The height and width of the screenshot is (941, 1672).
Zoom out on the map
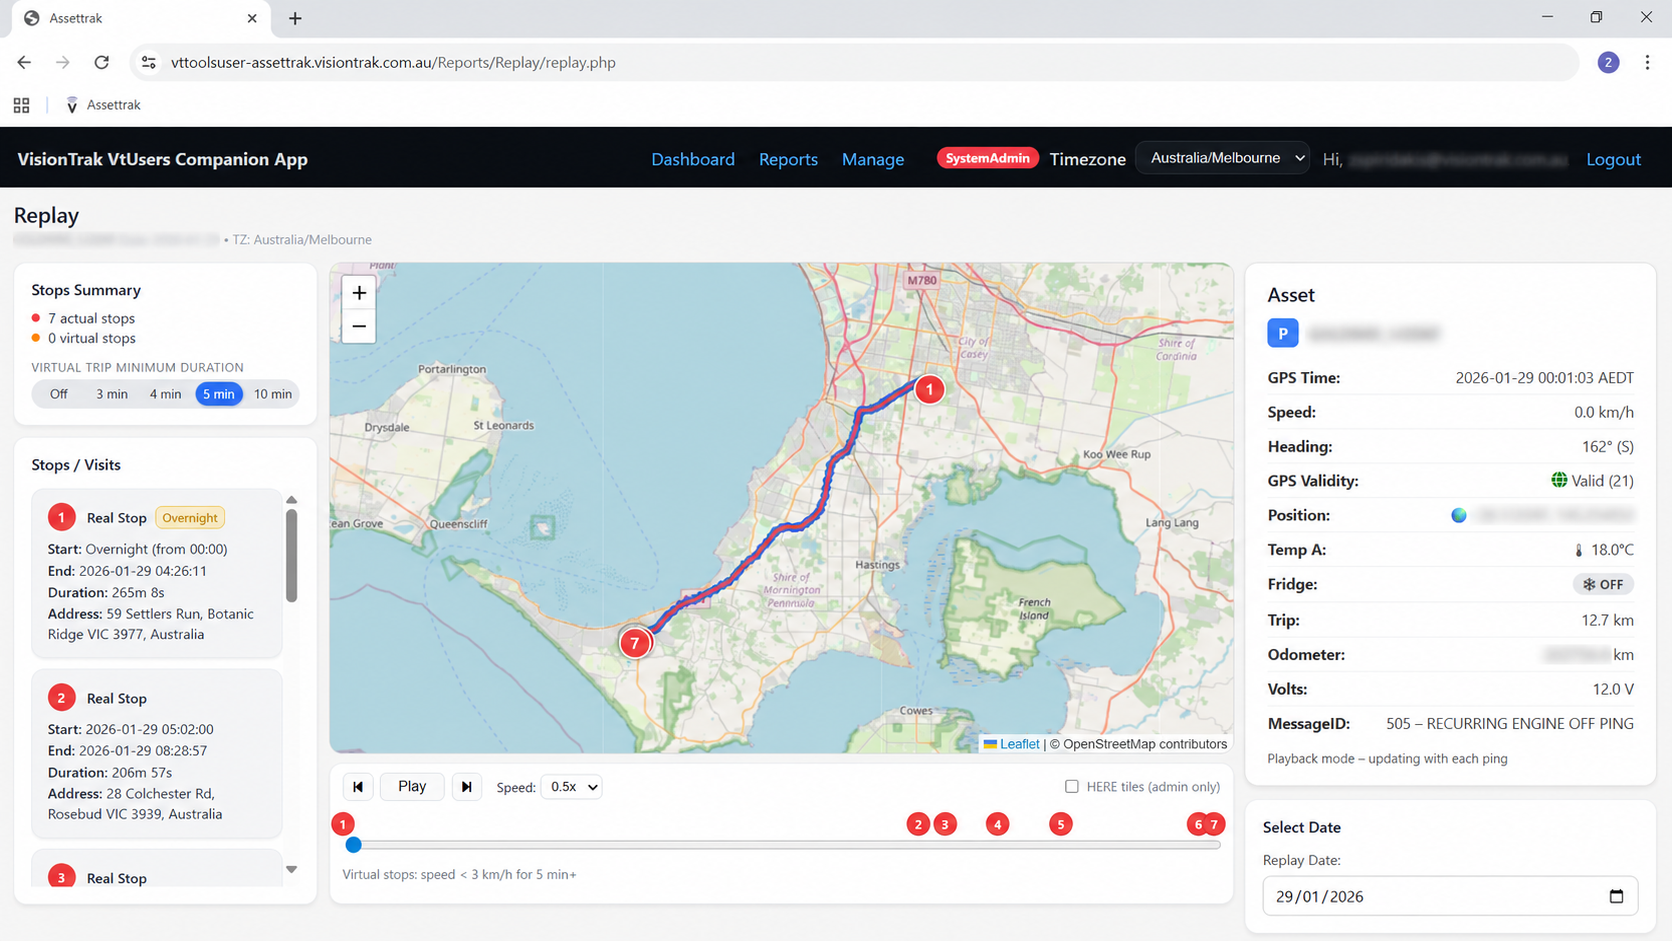click(x=359, y=326)
